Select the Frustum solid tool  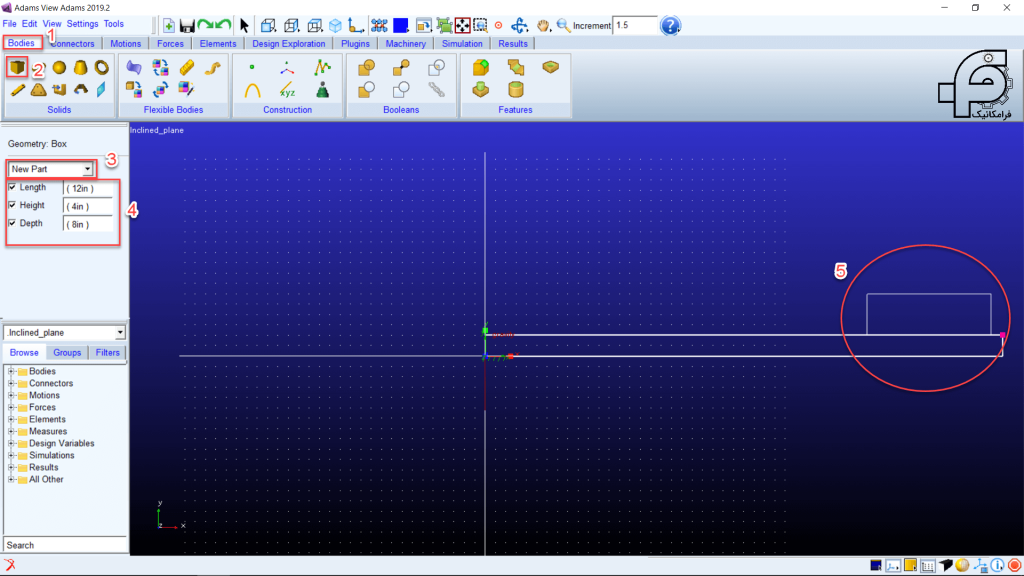(x=80, y=68)
